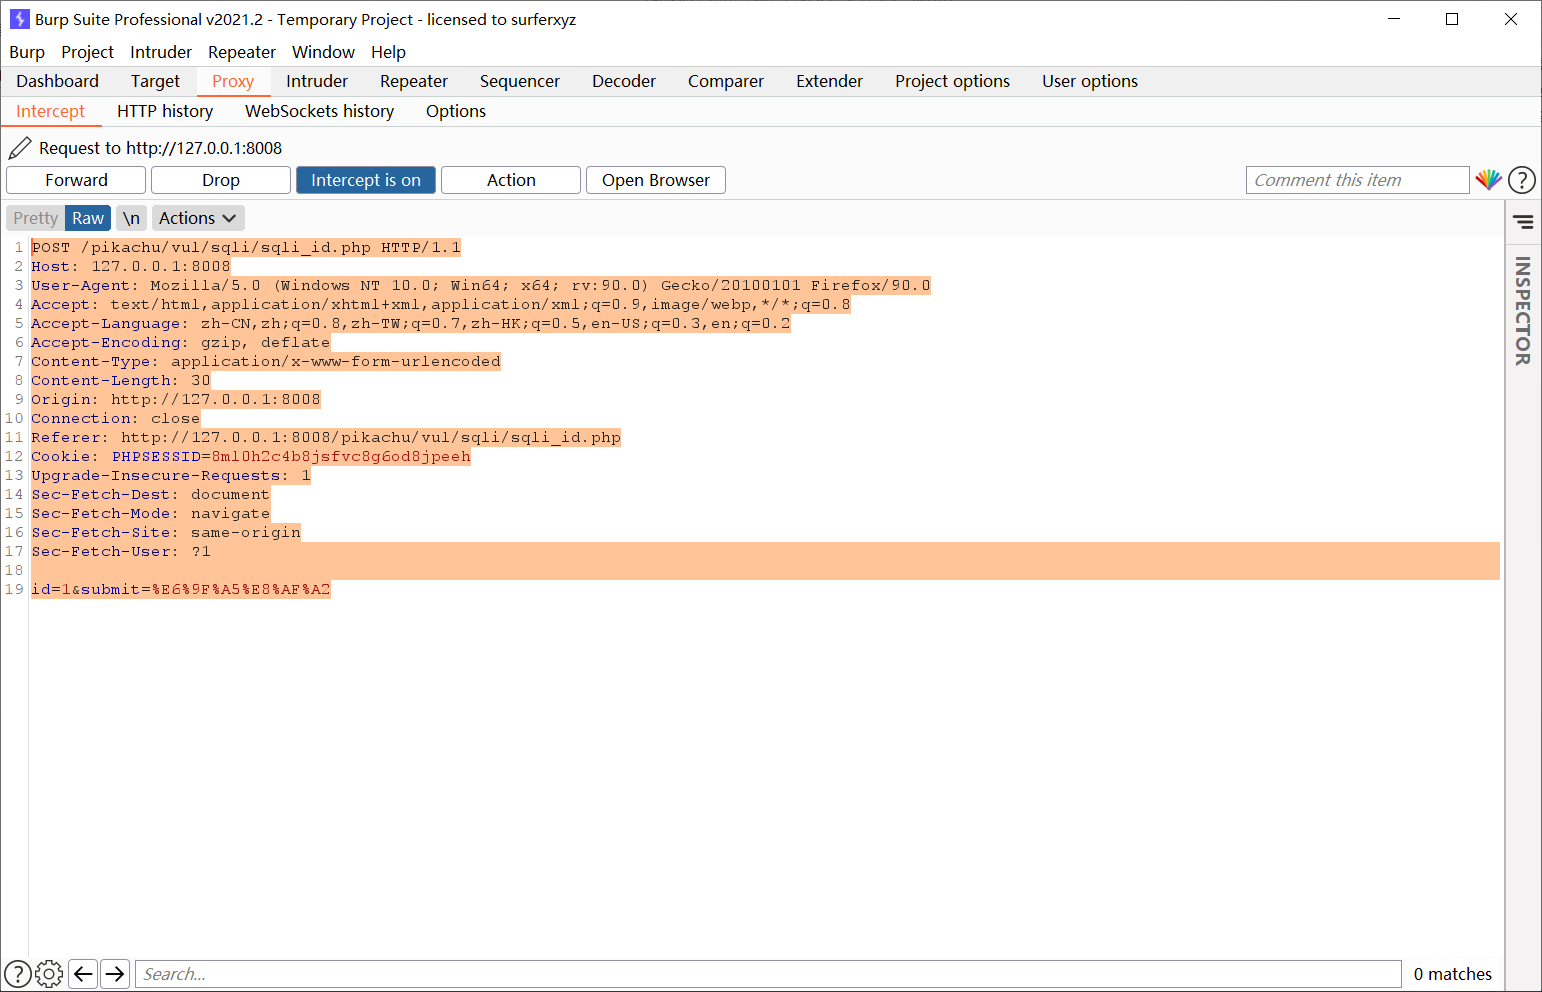Click the Sec-Fetch-Site header line
This screenshot has height=992, width=1542.
tap(166, 532)
